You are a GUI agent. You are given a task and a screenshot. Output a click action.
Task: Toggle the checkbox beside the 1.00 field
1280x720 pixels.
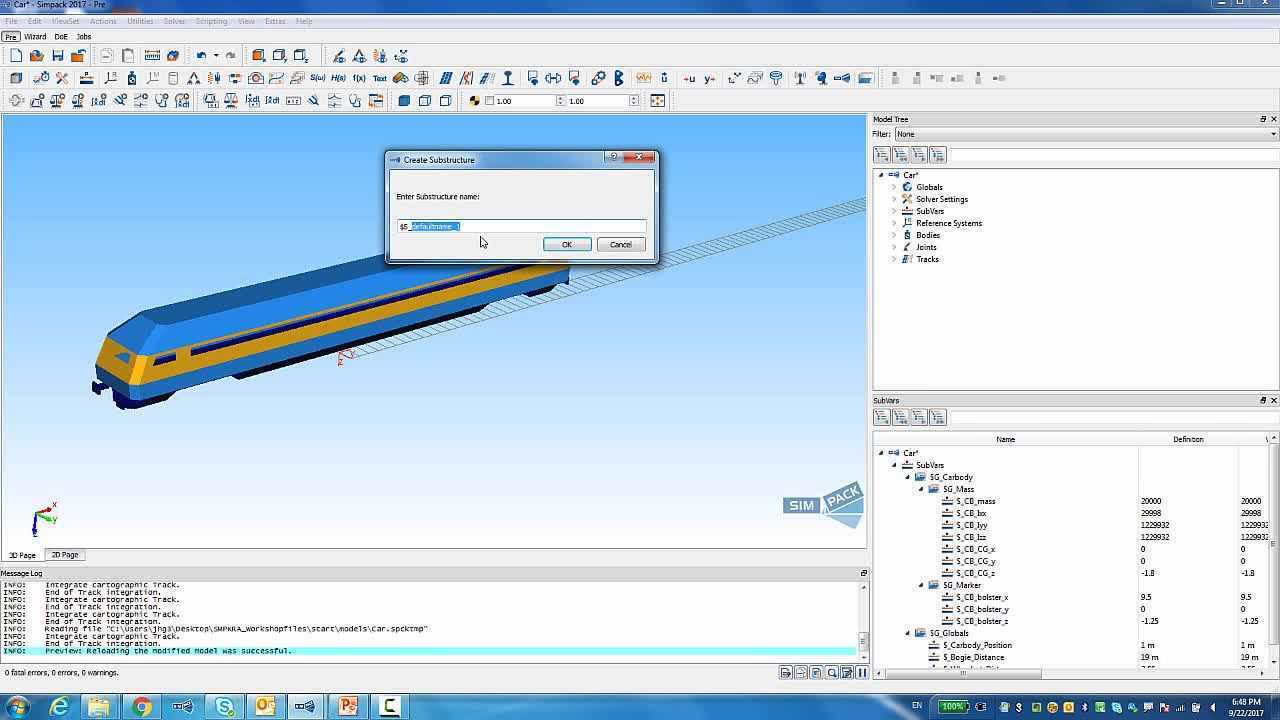(489, 101)
